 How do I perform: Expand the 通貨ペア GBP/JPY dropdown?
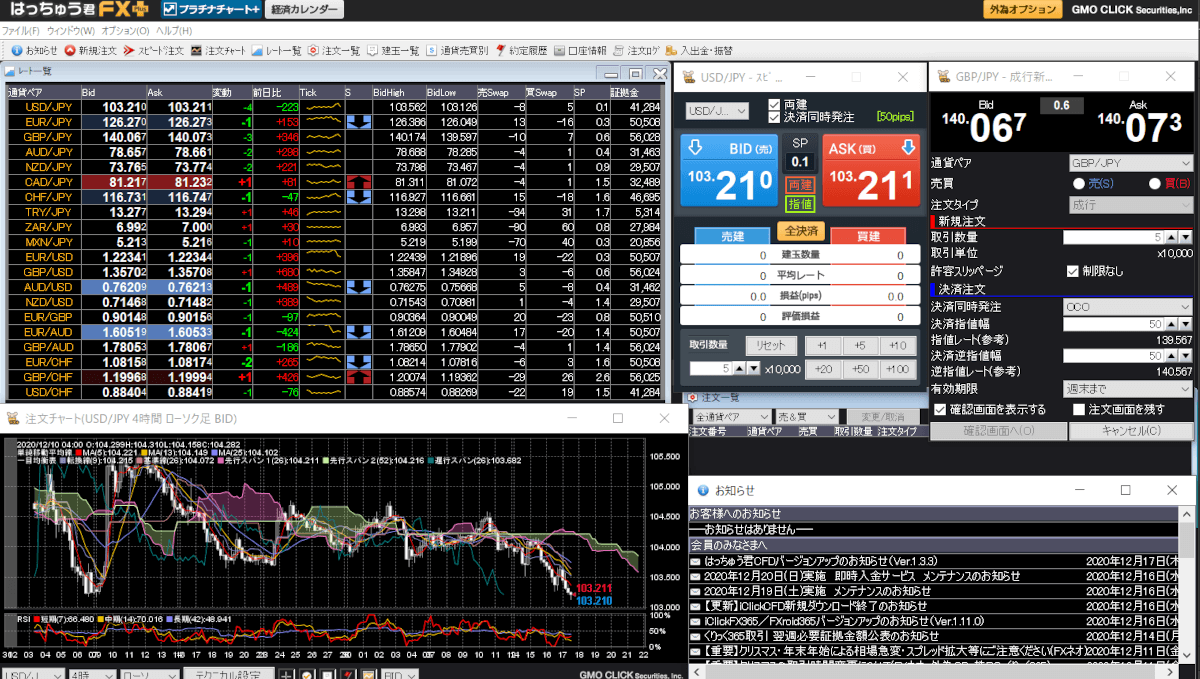coord(1127,163)
